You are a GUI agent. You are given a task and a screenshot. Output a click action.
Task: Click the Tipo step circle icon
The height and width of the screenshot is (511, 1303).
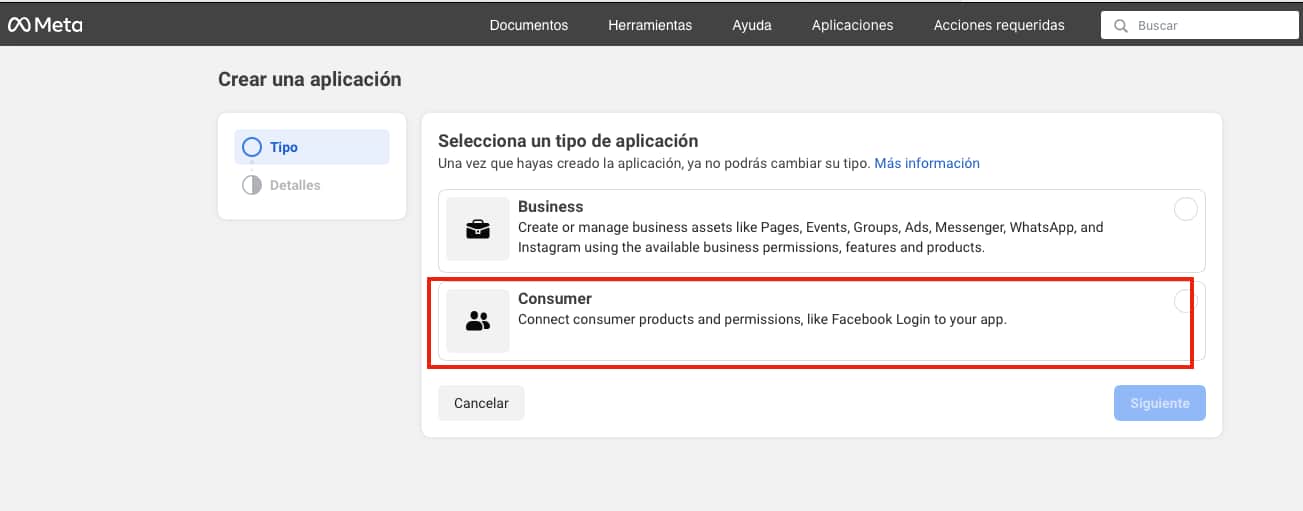coord(252,147)
